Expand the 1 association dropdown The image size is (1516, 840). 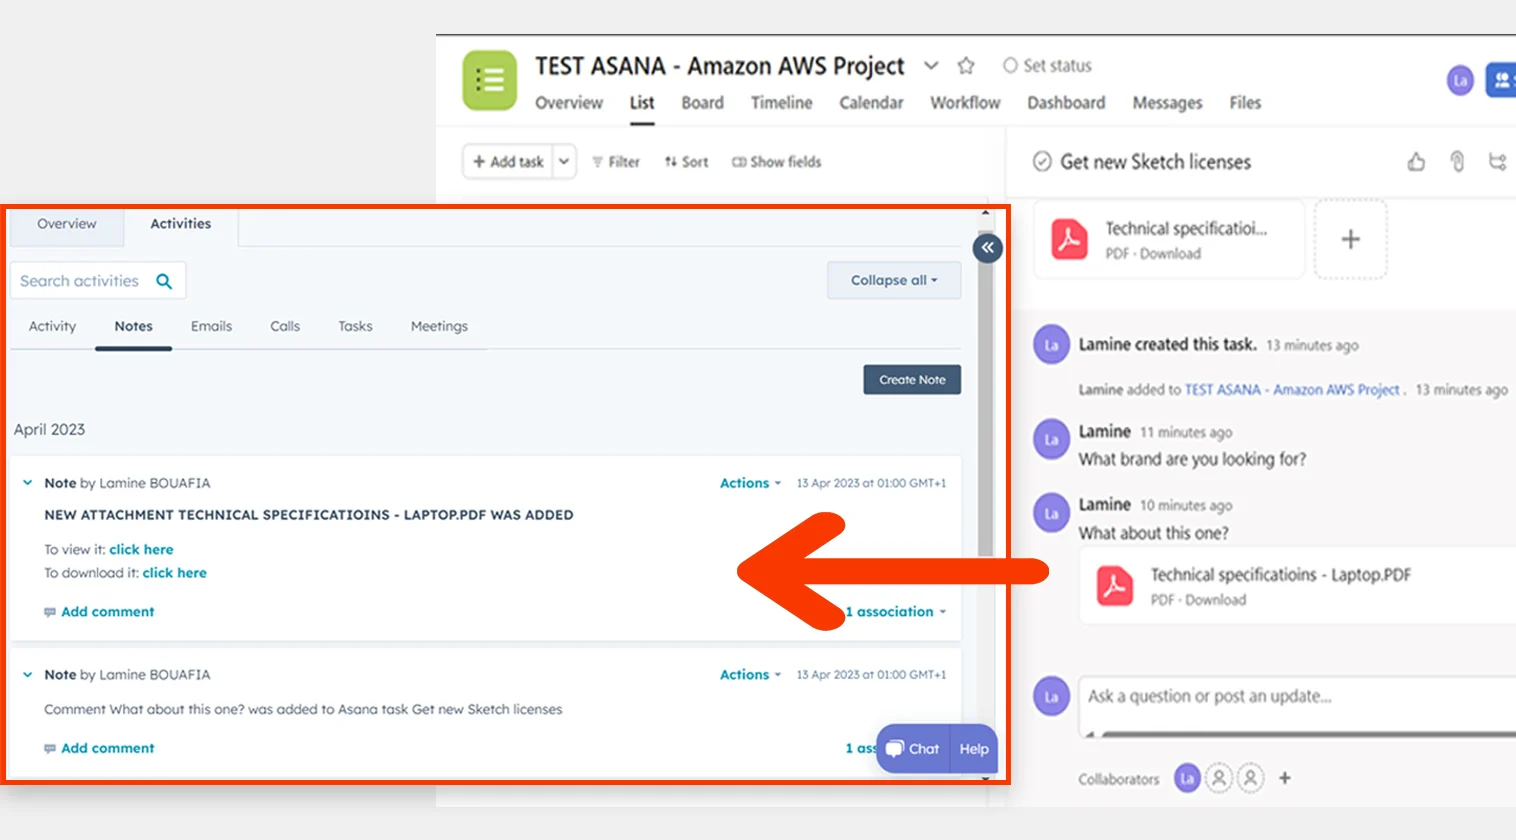(896, 611)
